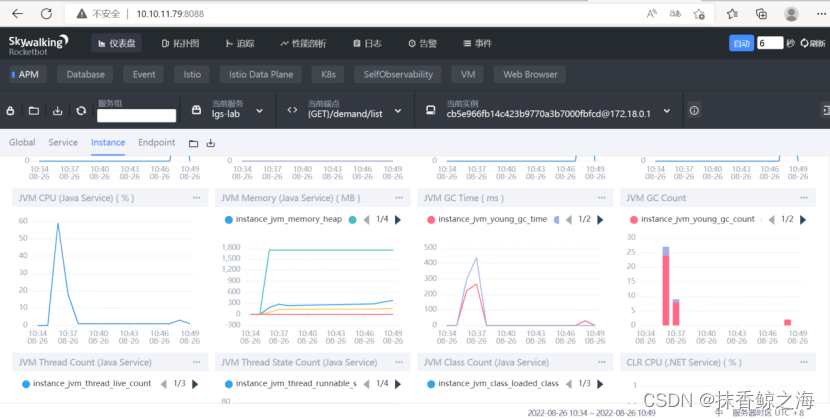Viewport: 830px width, 419px height.
Task: Go to next JVM Class Count legend page
Action: 600,384
